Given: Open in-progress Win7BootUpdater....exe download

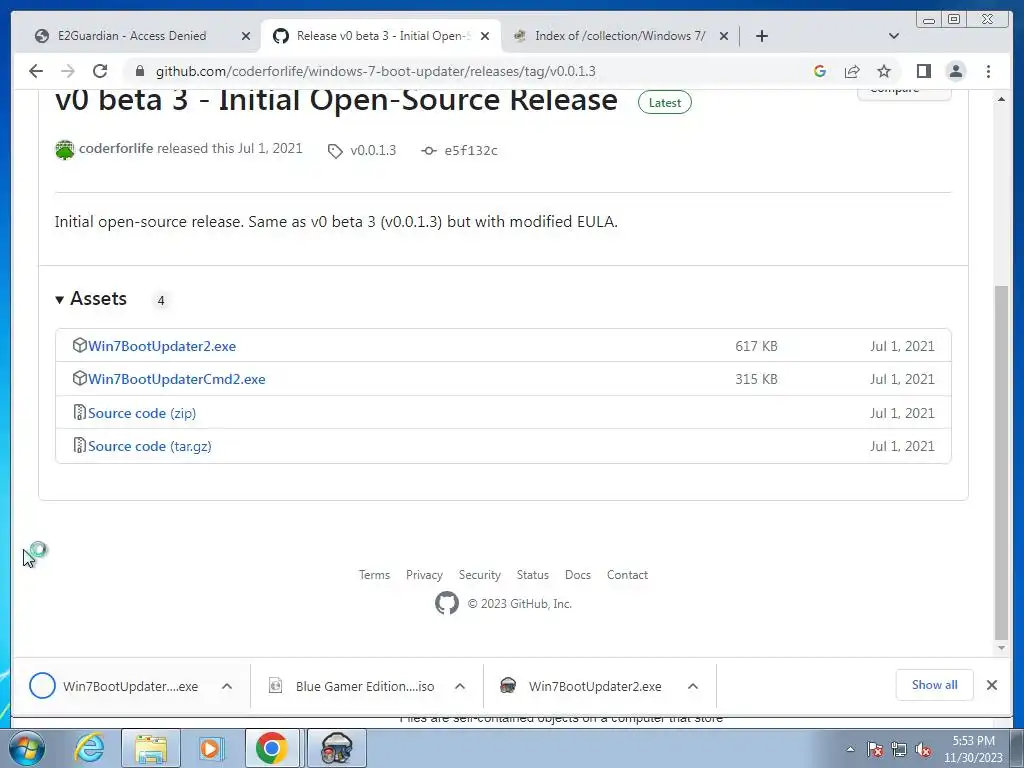Looking at the screenshot, I should (114, 686).
